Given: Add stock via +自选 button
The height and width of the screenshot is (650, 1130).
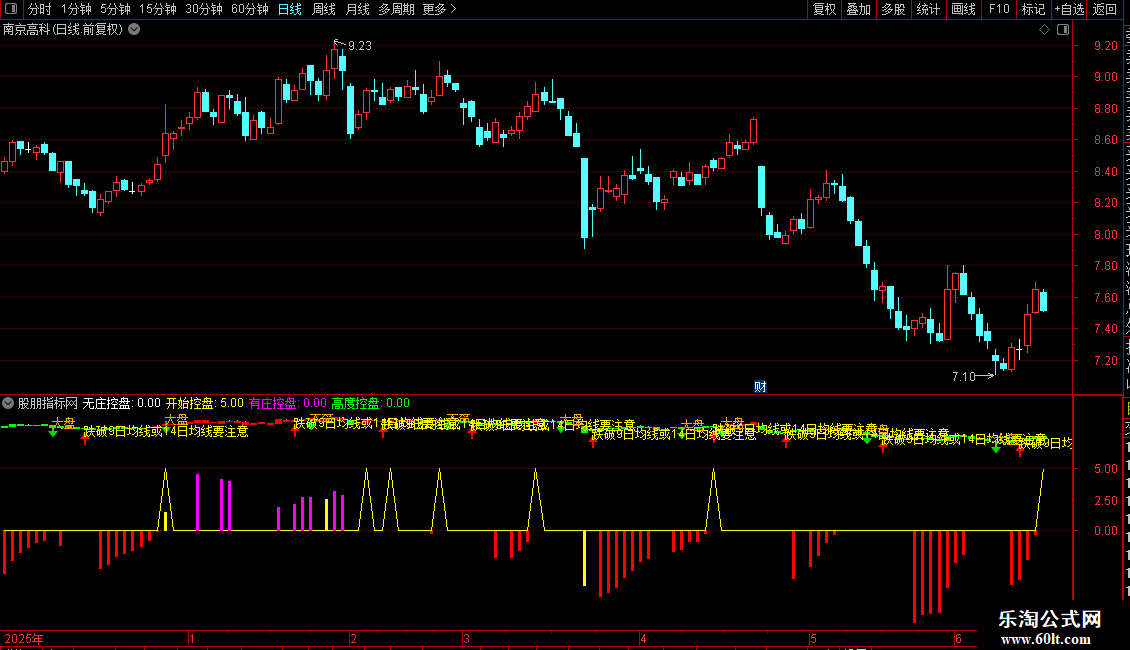Looking at the screenshot, I should pyautogui.click(x=1069, y=9).
